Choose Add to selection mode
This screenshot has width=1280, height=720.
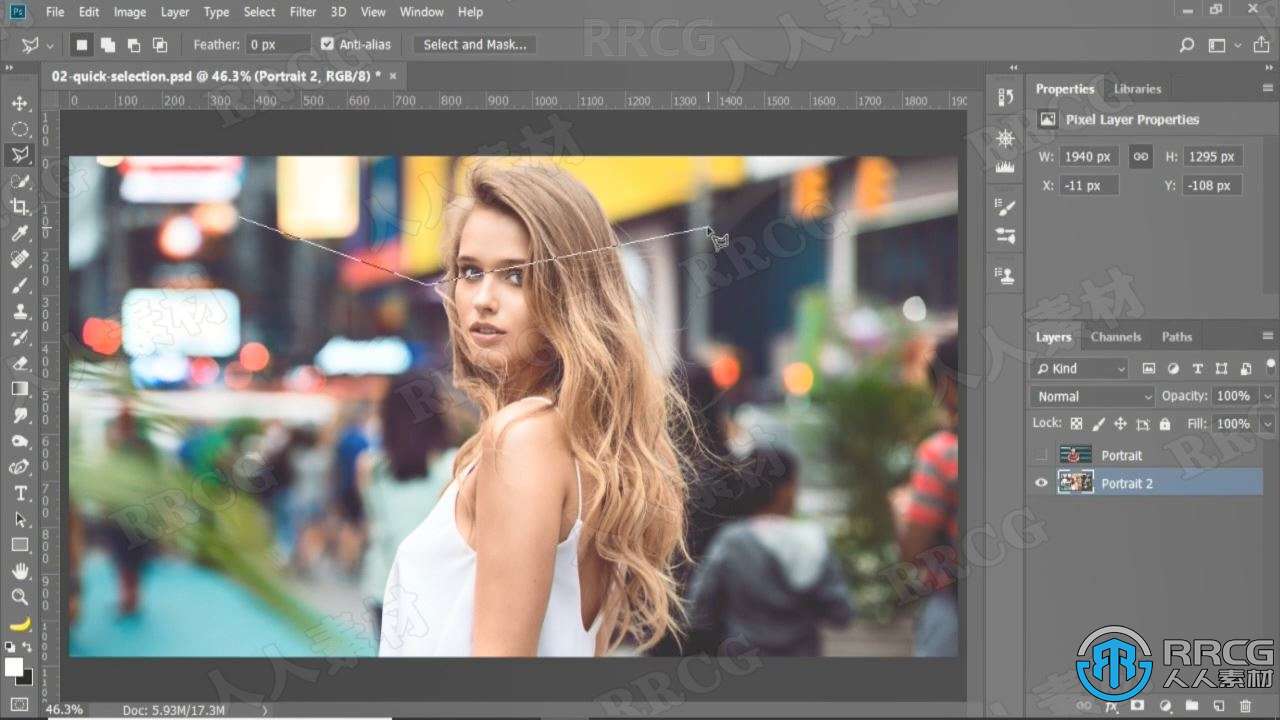(107, 45)
